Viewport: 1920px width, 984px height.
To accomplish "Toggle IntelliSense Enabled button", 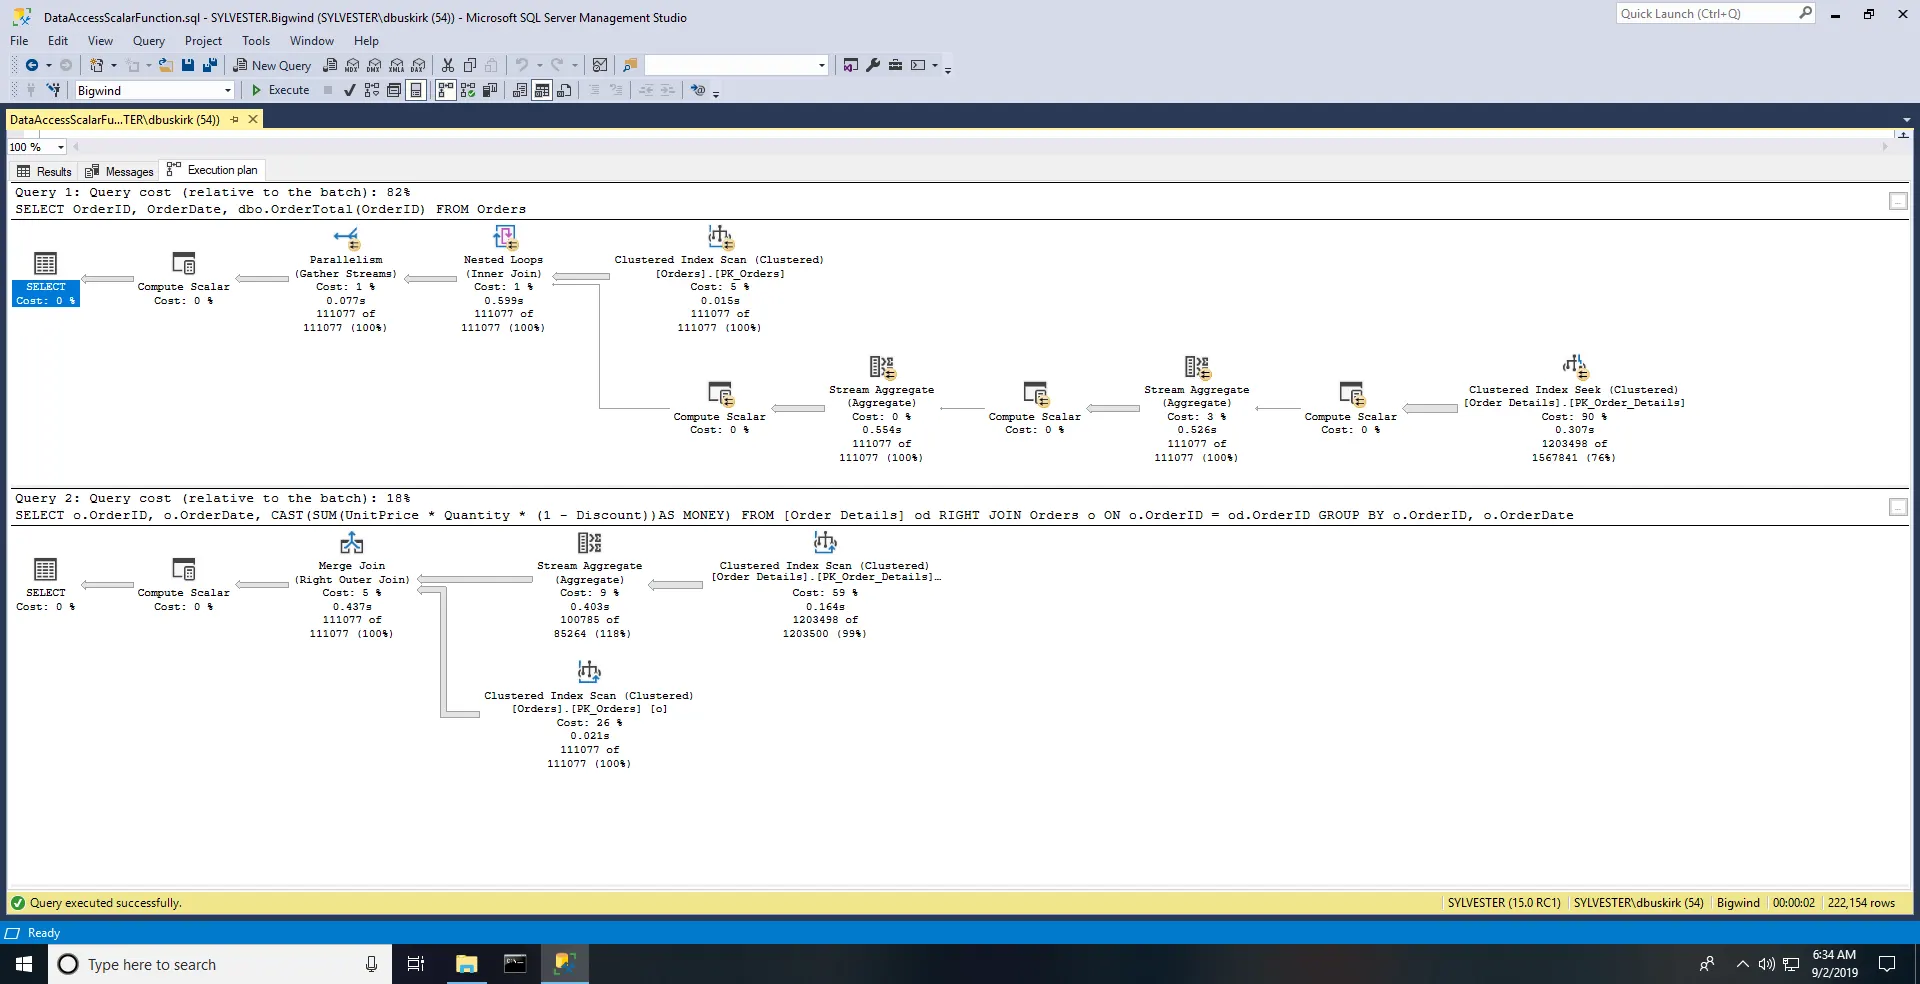I will [x=416, y=90].
